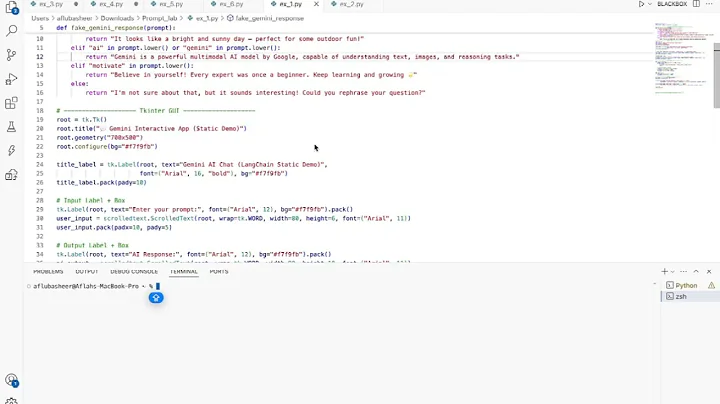Open the Manage gear icon

(x=11, y=401)
